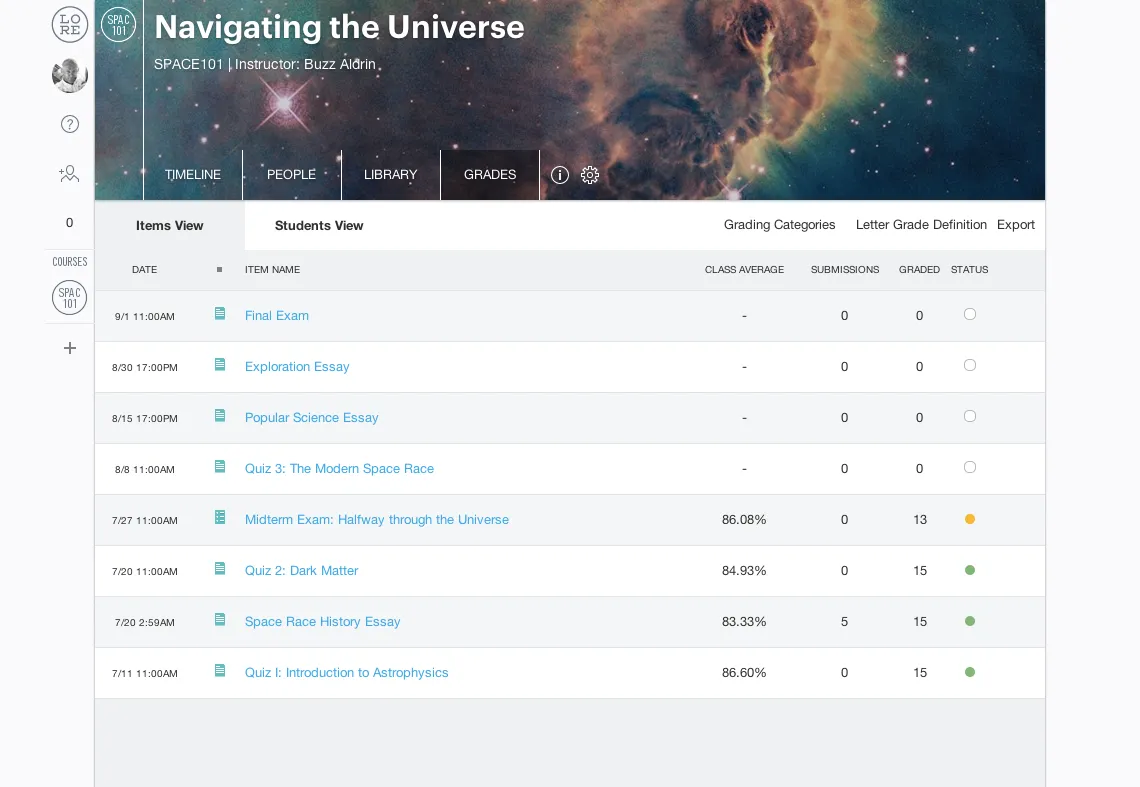The image size is (1140, 787).
Task: Click SPAC 101 badge in course banner
Action: (119, 25)
